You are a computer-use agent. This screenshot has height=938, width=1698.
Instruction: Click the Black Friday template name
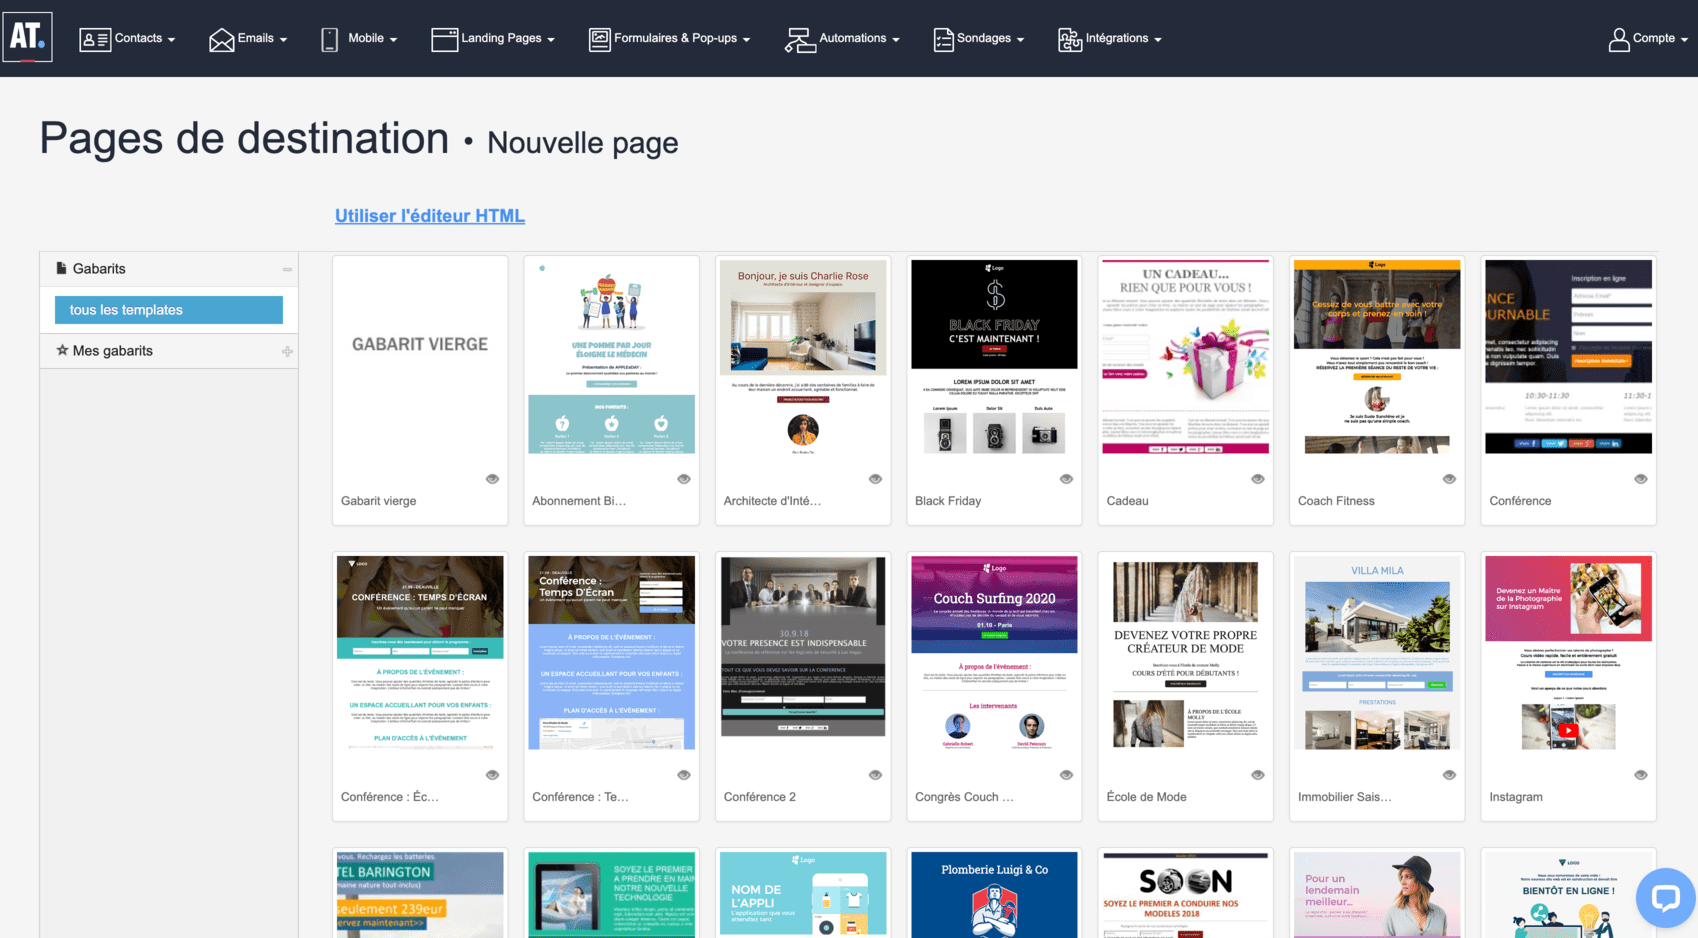(948, 501)
